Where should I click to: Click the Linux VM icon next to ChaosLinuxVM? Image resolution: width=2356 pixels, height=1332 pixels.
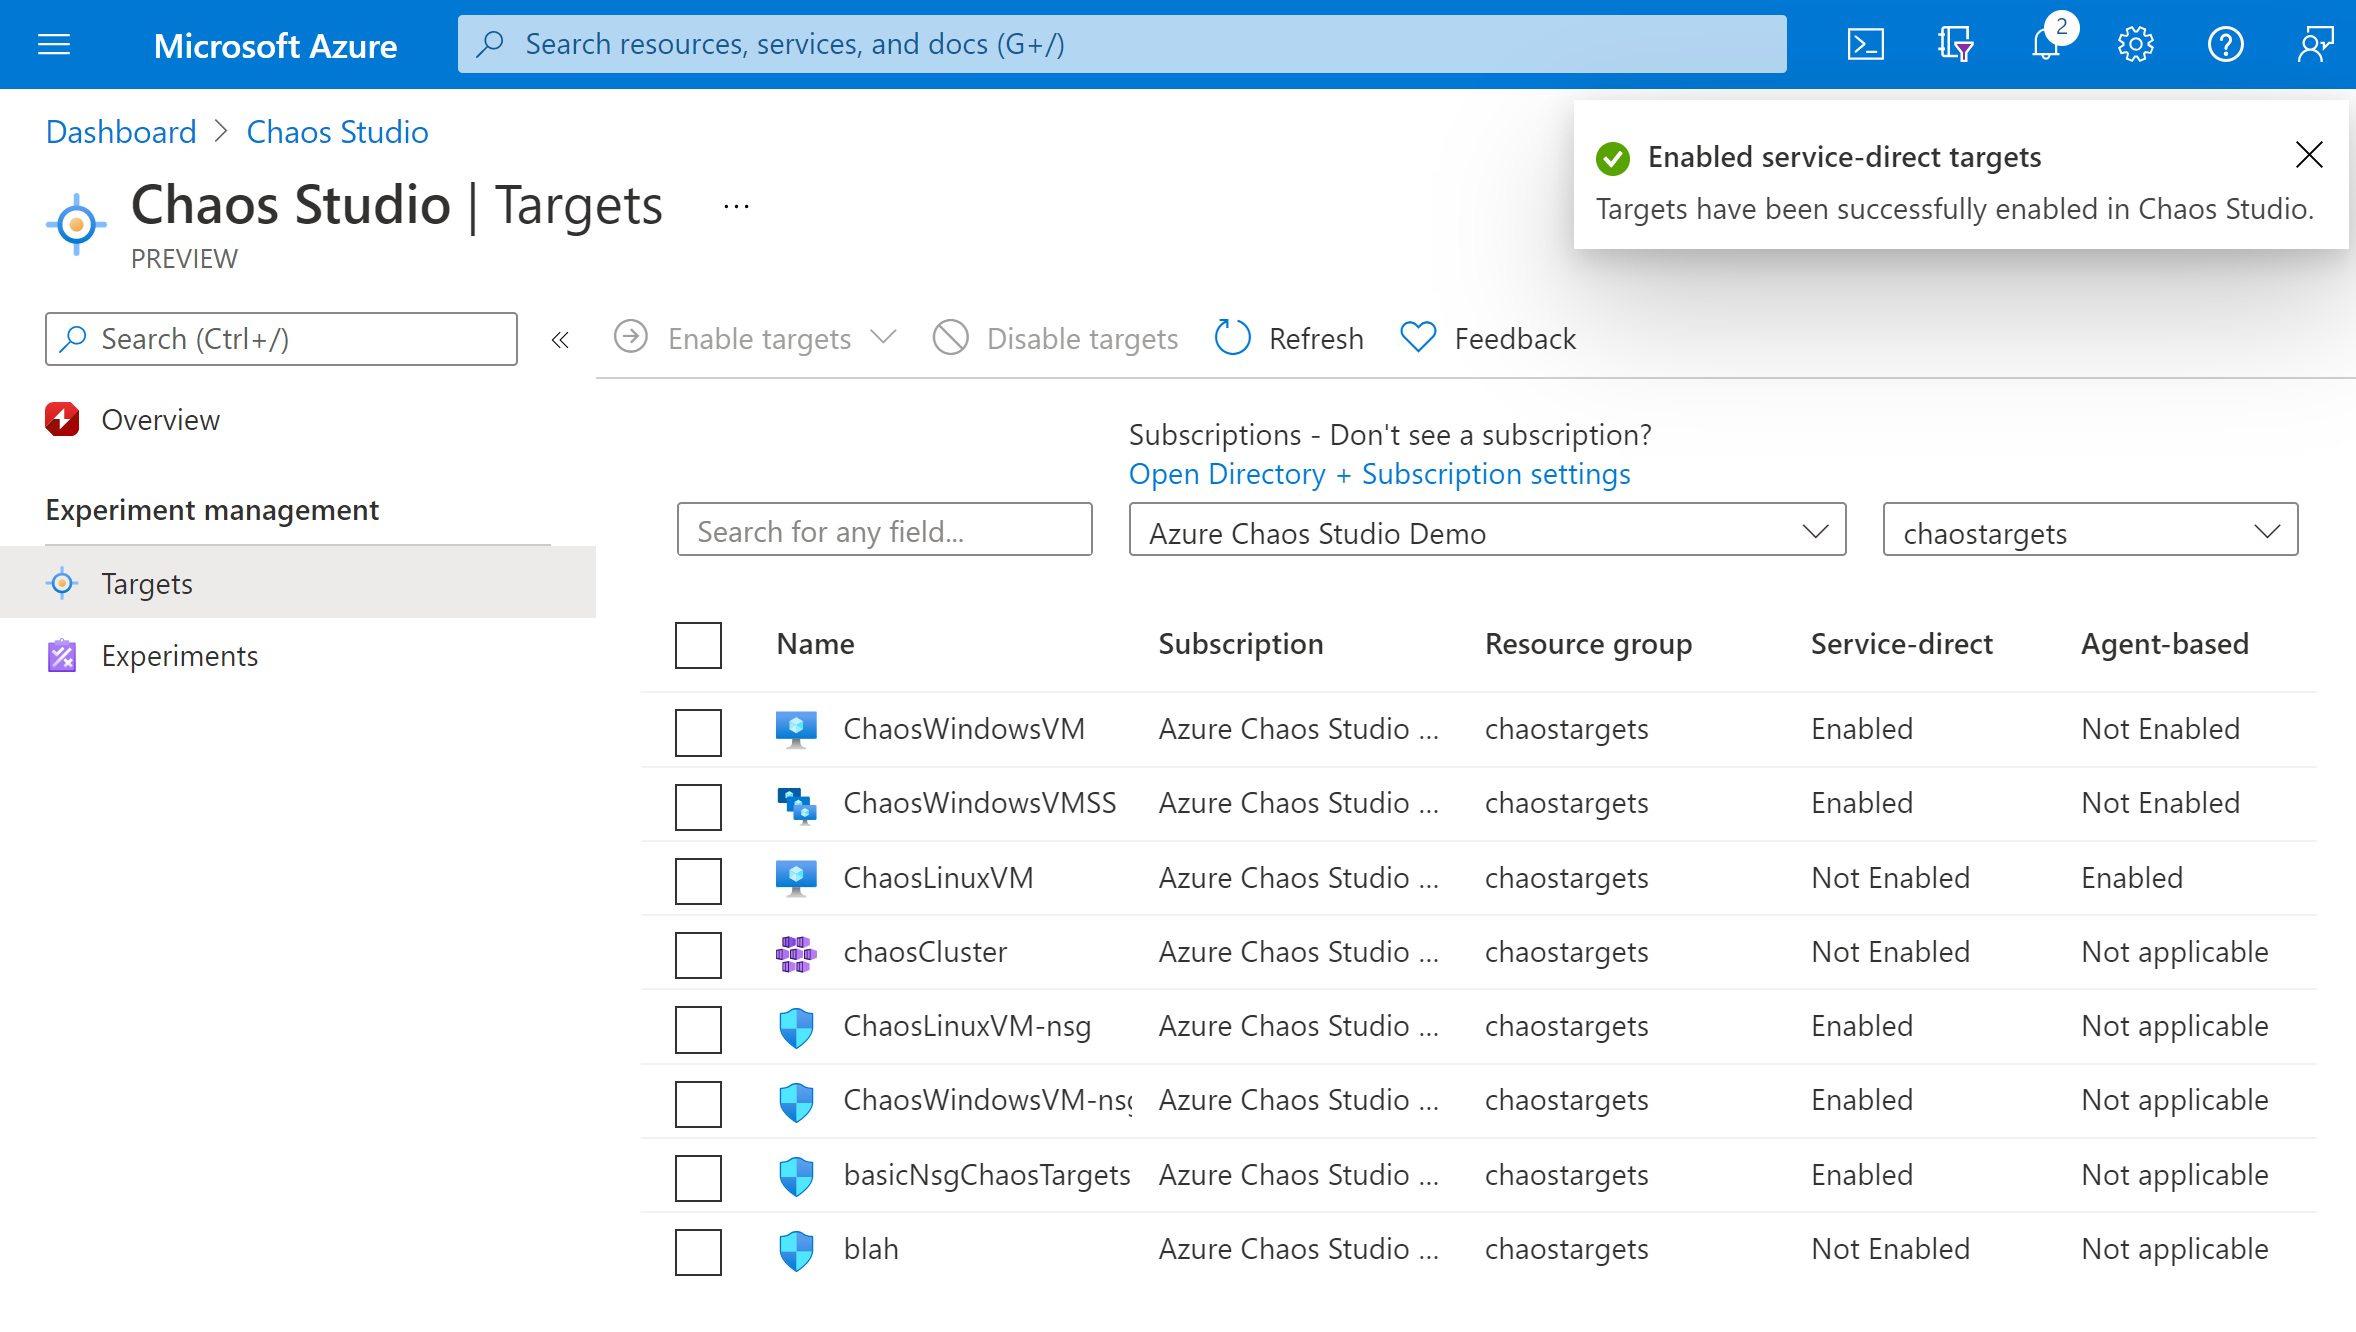coord(798,877)
